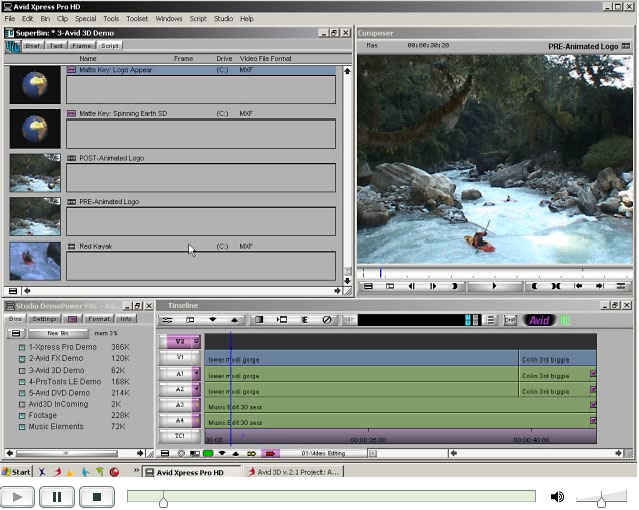Open the Special menu

pyautogui.click(x=86, y=19)
